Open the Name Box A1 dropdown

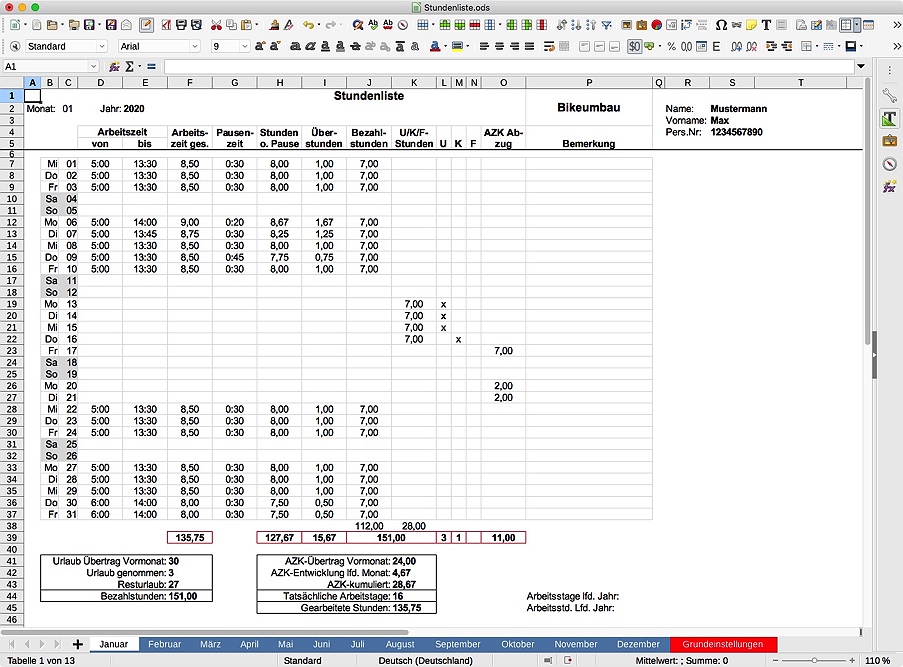point(93,66)
